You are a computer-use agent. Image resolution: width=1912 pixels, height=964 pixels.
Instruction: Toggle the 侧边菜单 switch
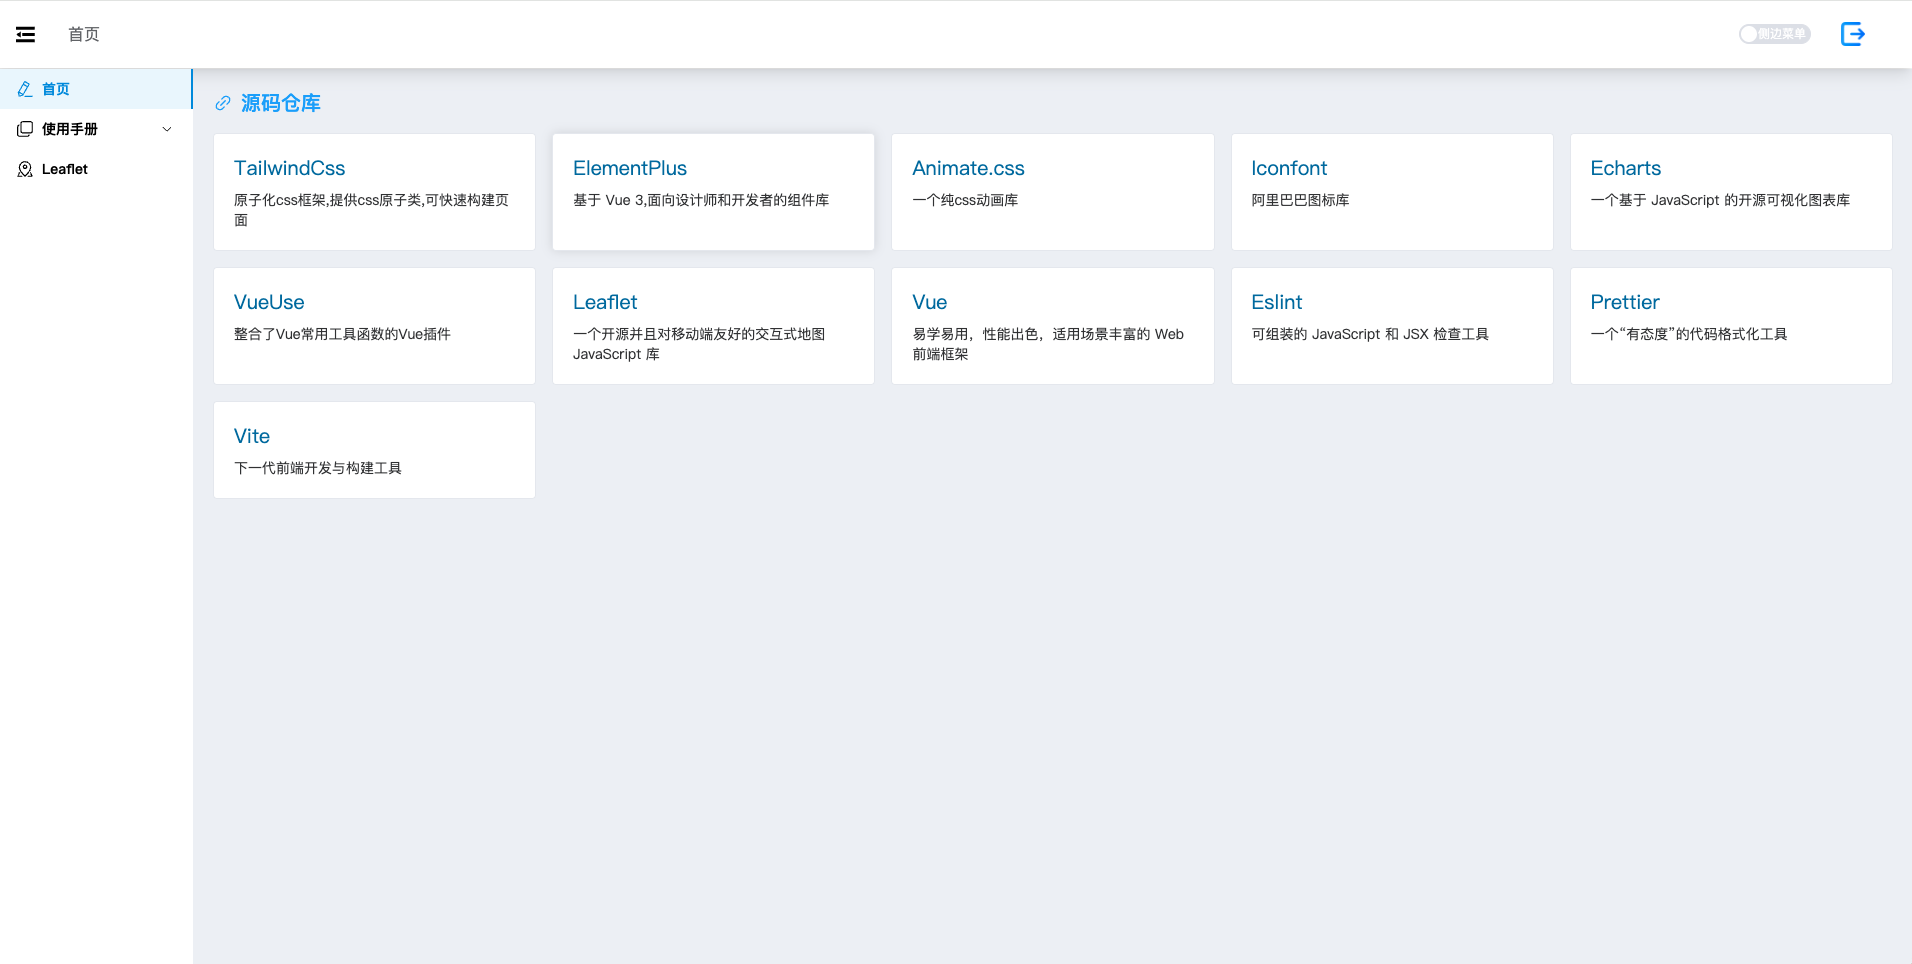point(1774,34)
